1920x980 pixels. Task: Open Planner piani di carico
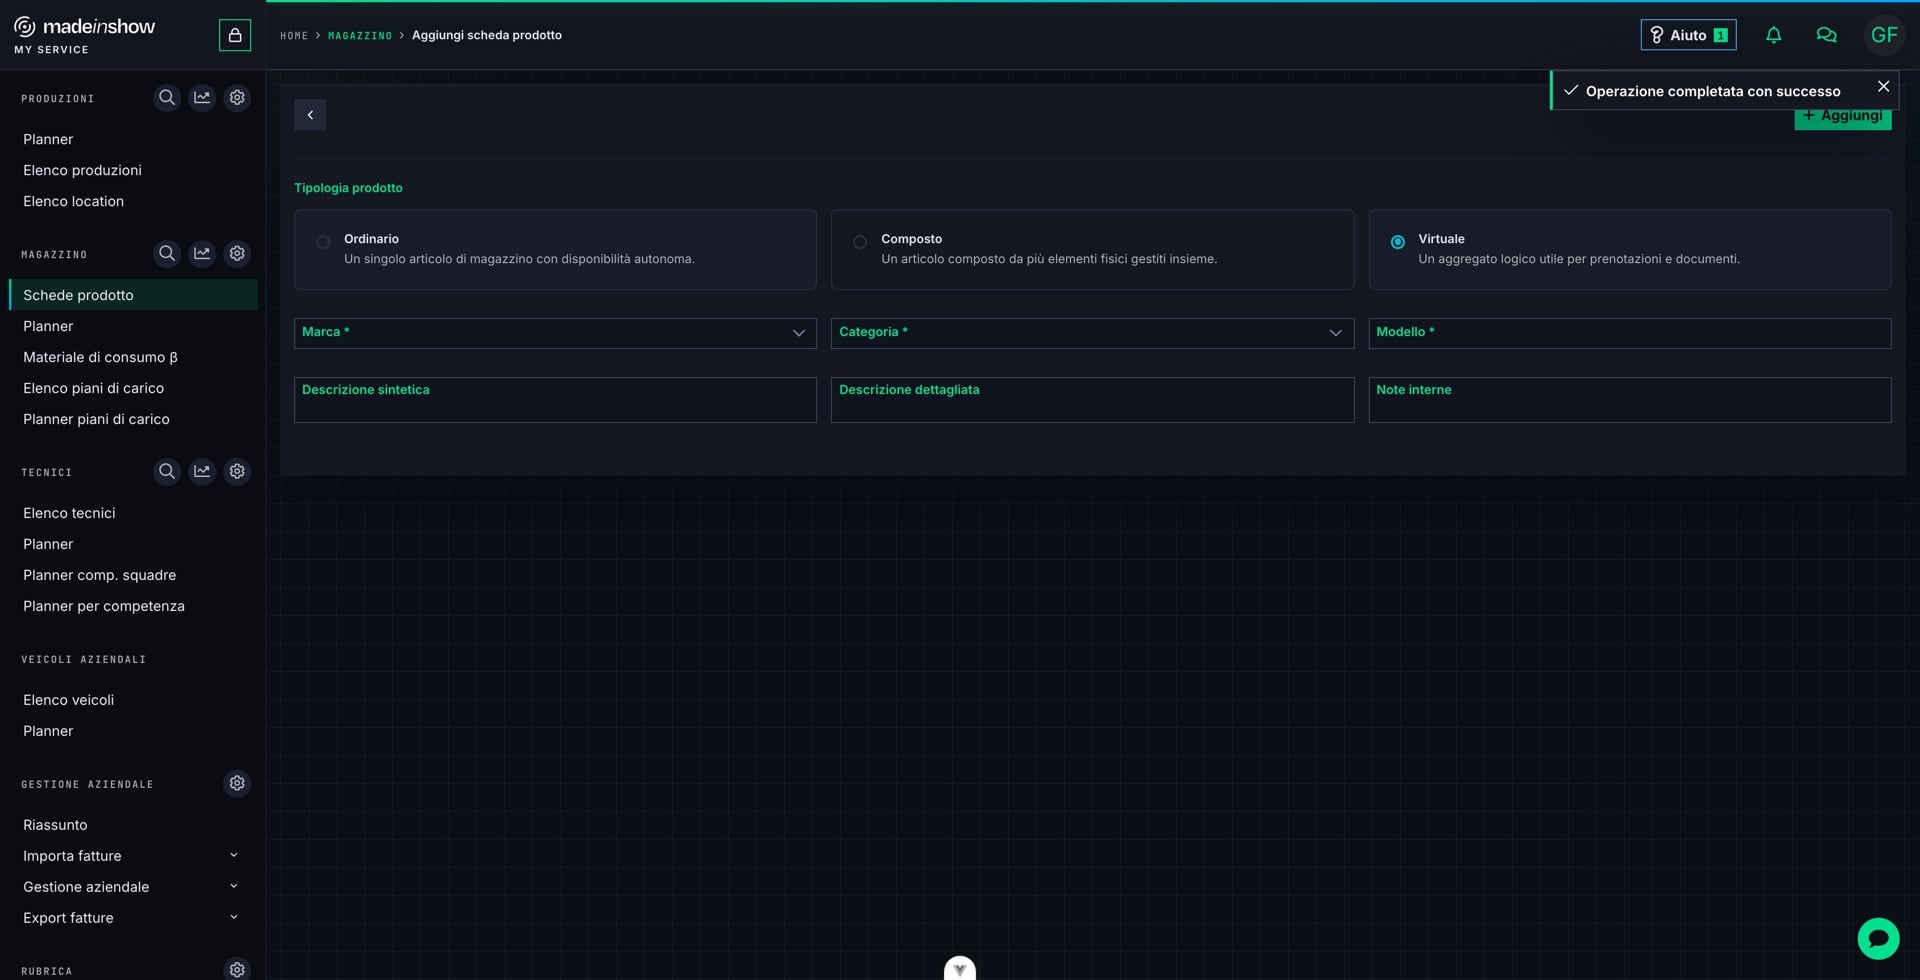tap(96, 419)
